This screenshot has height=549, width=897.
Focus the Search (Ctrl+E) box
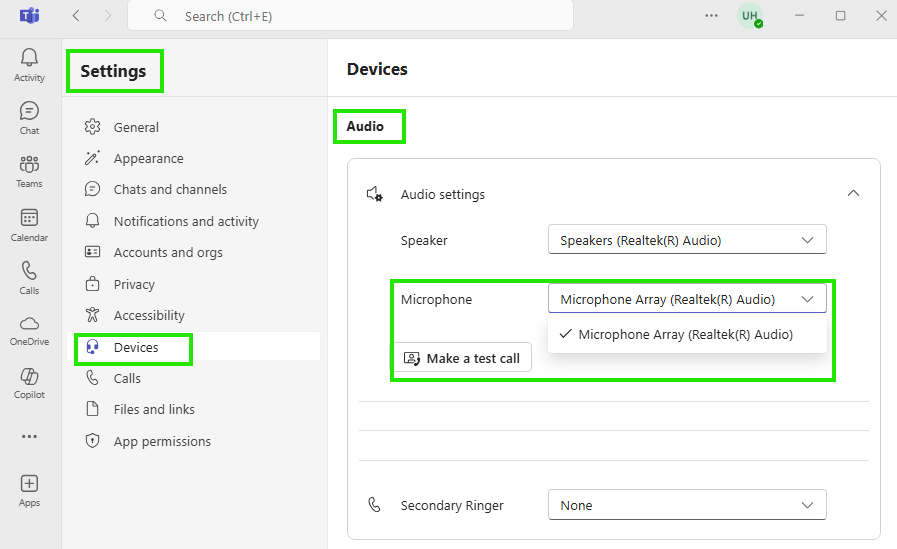coord(350,15)
